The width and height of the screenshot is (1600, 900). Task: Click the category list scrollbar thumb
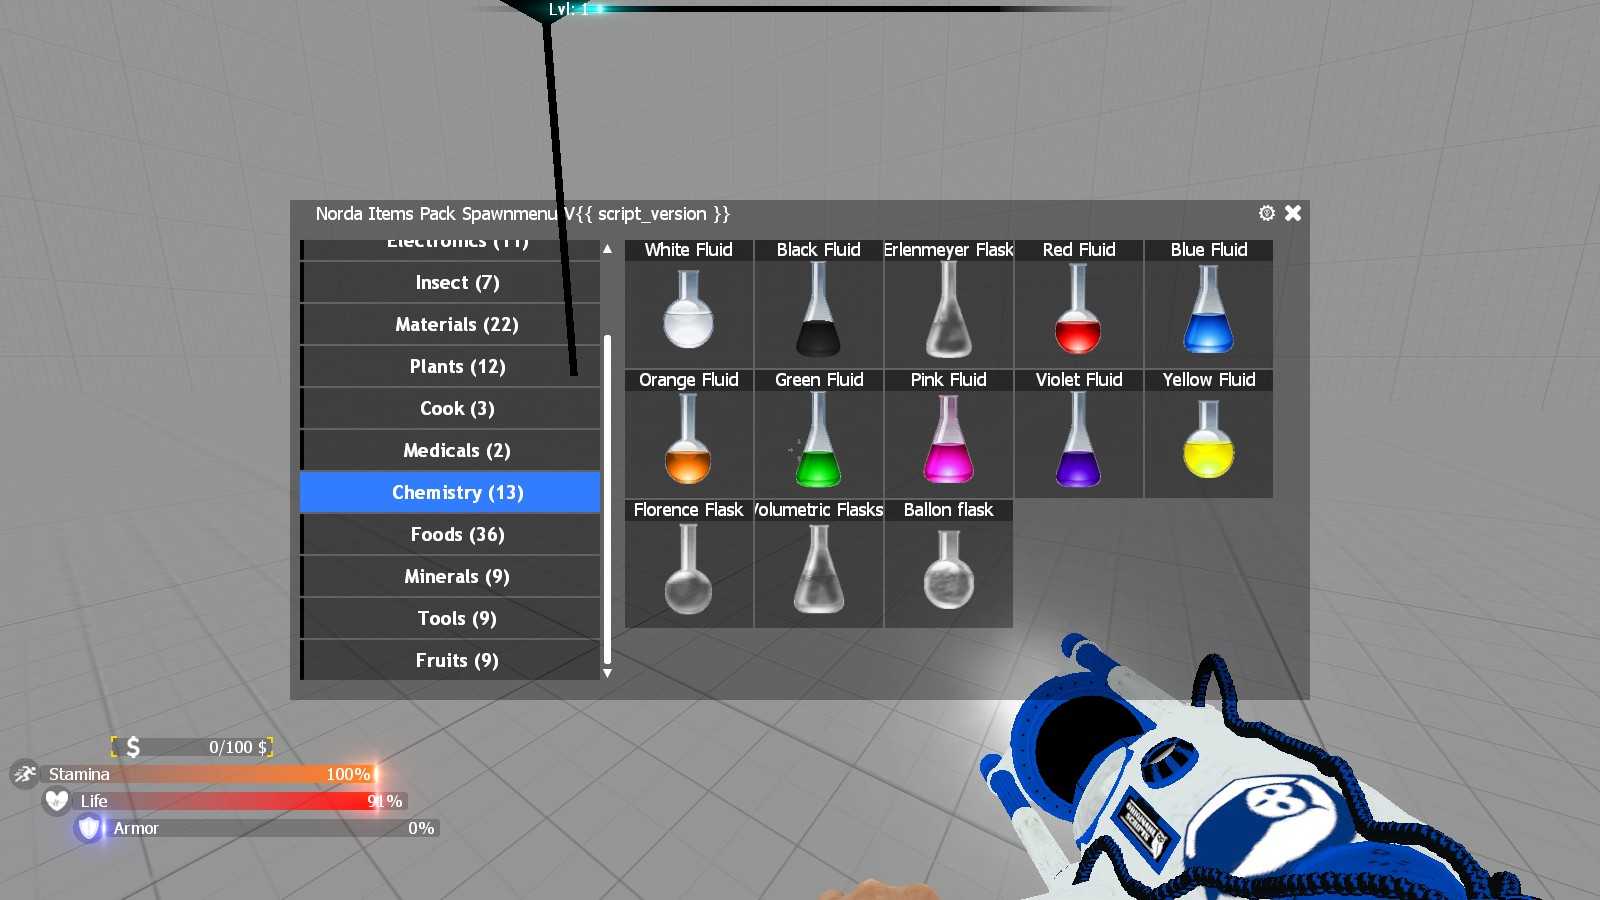click(607, 500)
